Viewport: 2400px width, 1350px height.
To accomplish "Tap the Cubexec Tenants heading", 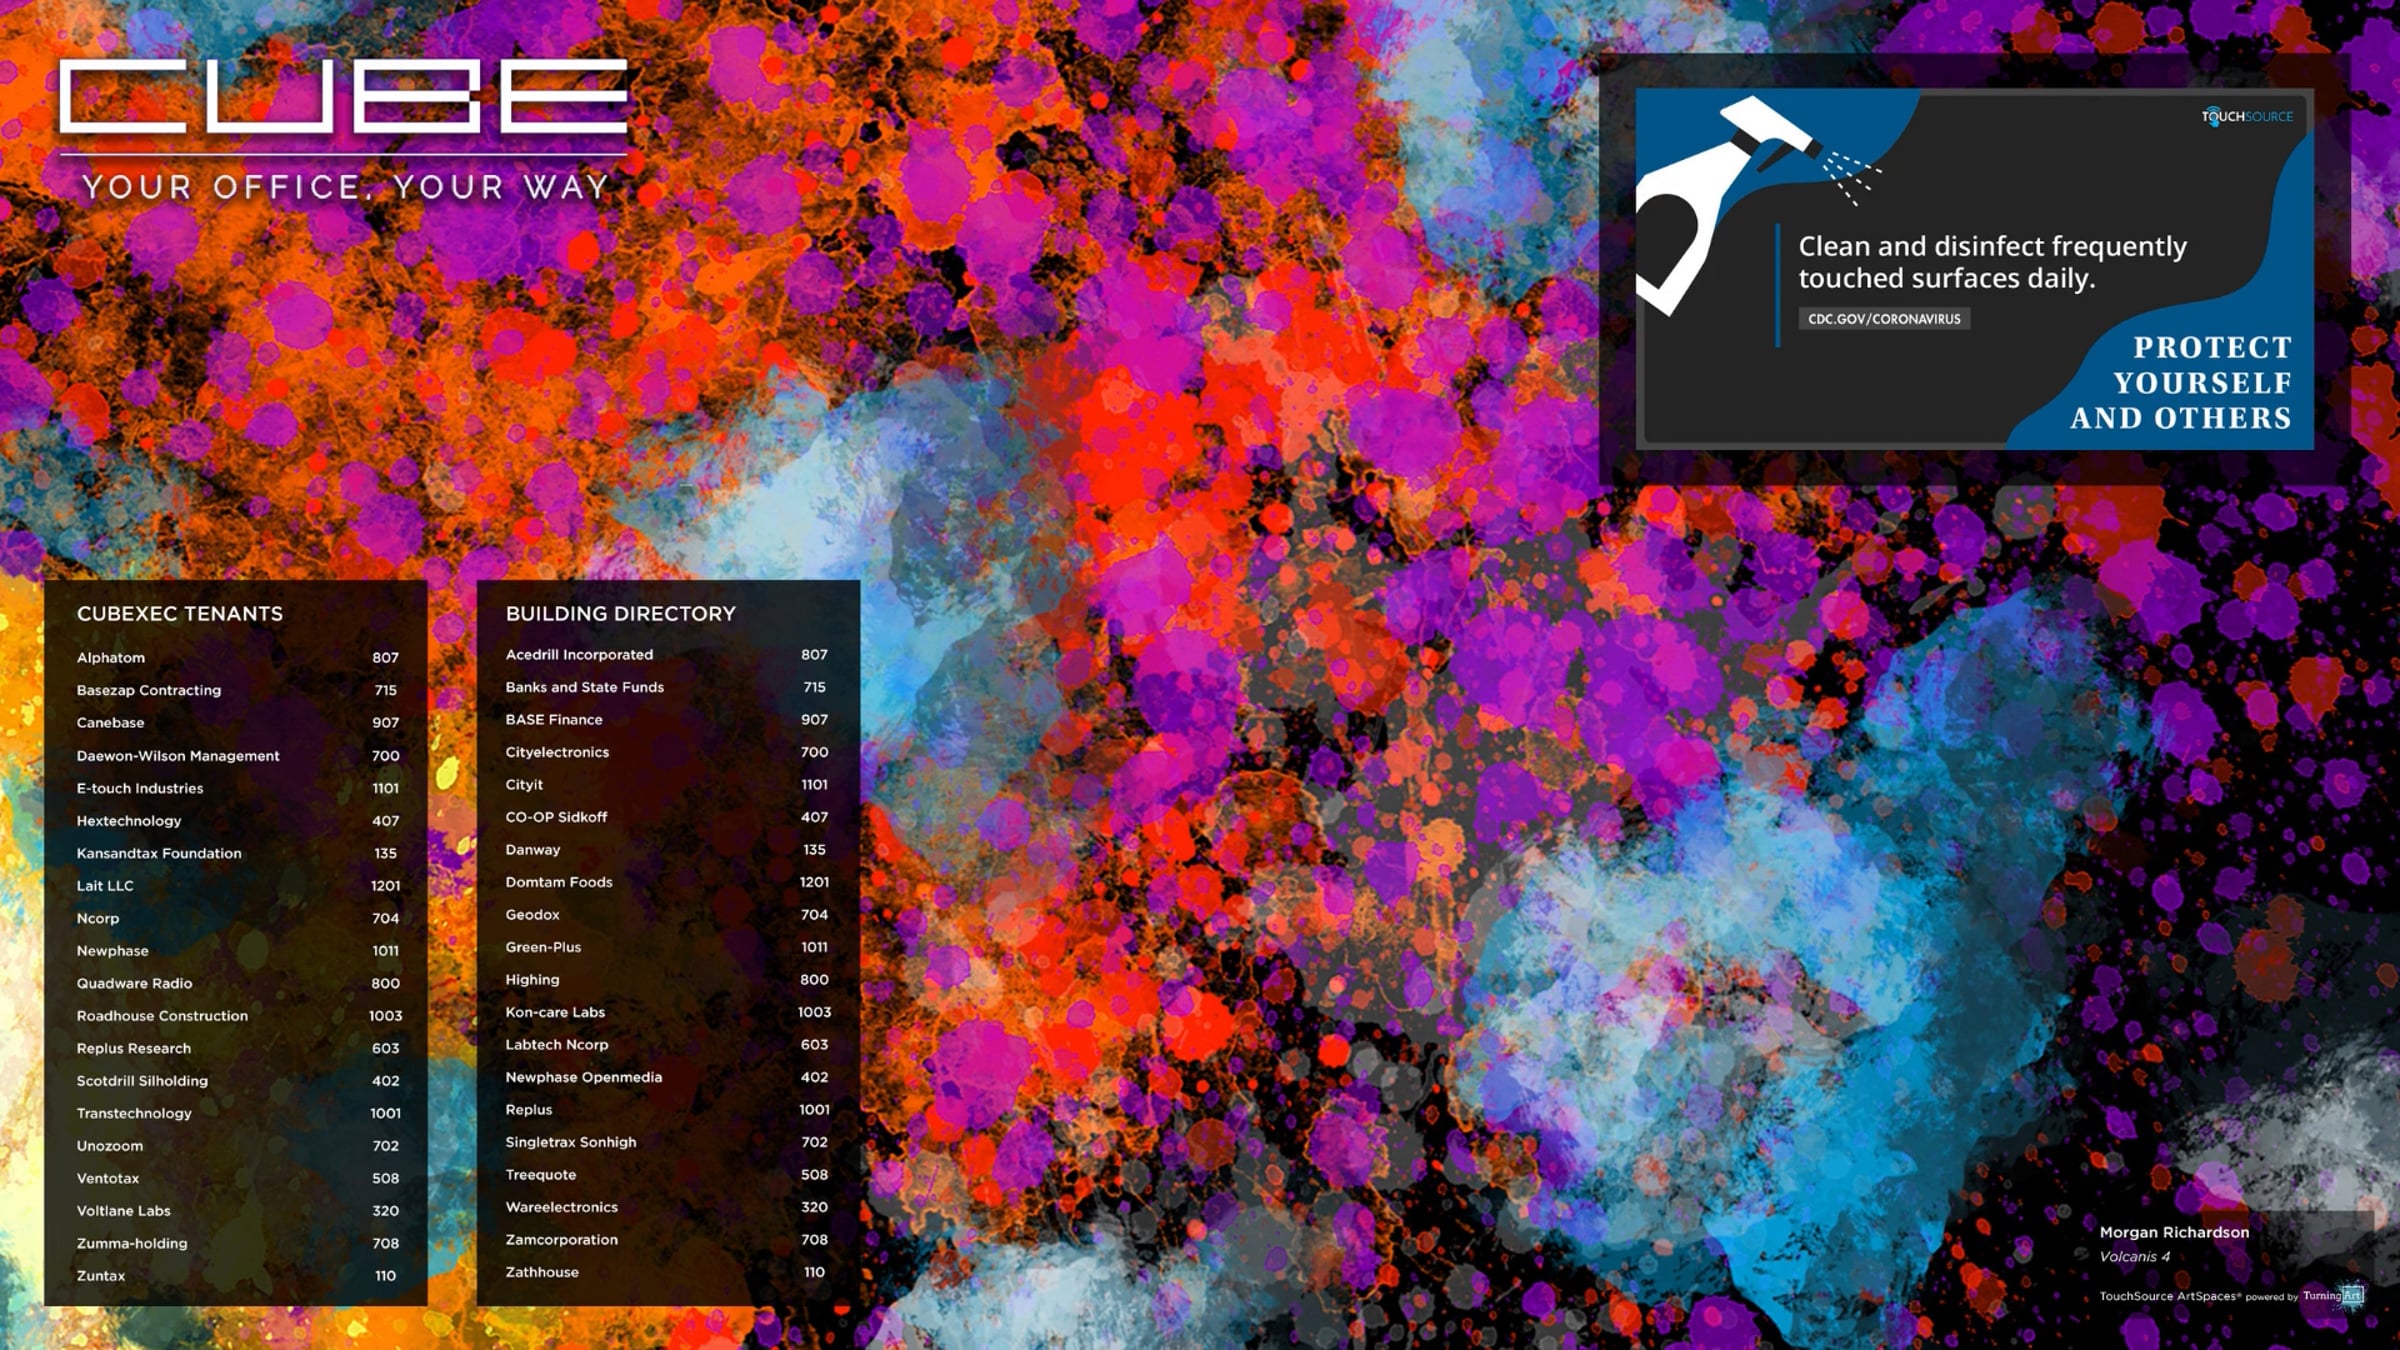I will click(x=180, y=614).
